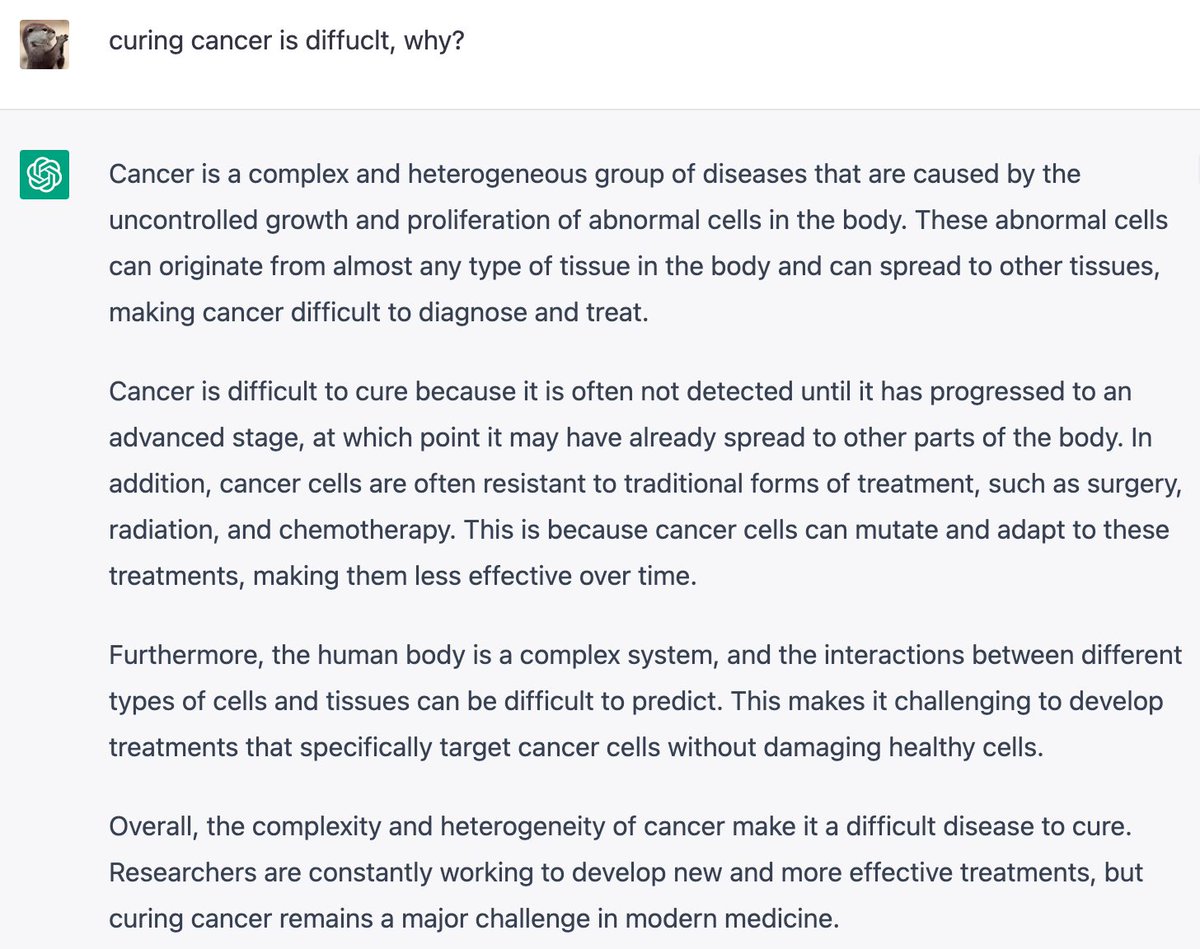Screen dimensions: 1200x949
Task: Click the divider line between prompt and response
Action: point(600,109)
